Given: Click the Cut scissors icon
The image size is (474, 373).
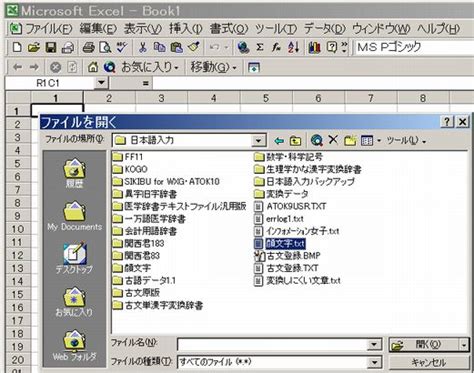Looking at the screenshot, I should 143,48.
